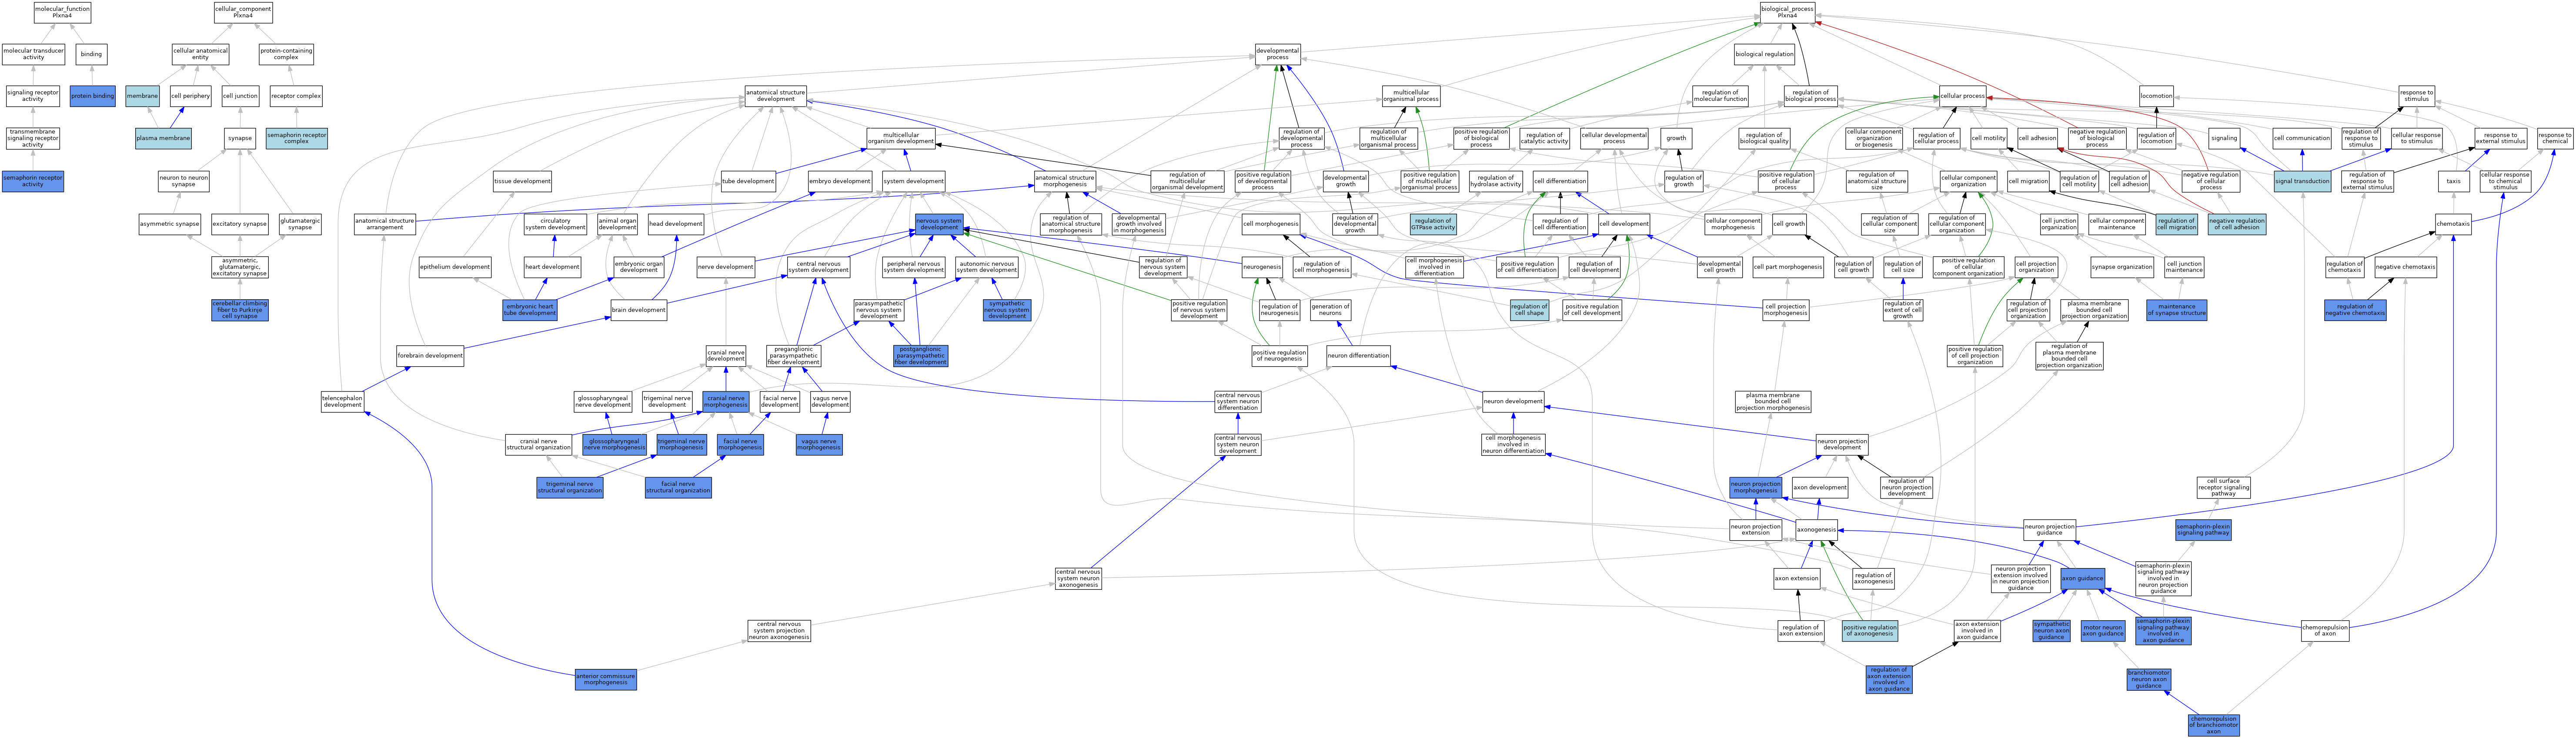Select 'negative regulation of cell adhesion' node
Viewport: 2576px width, 739px height.
[2237, 224]
